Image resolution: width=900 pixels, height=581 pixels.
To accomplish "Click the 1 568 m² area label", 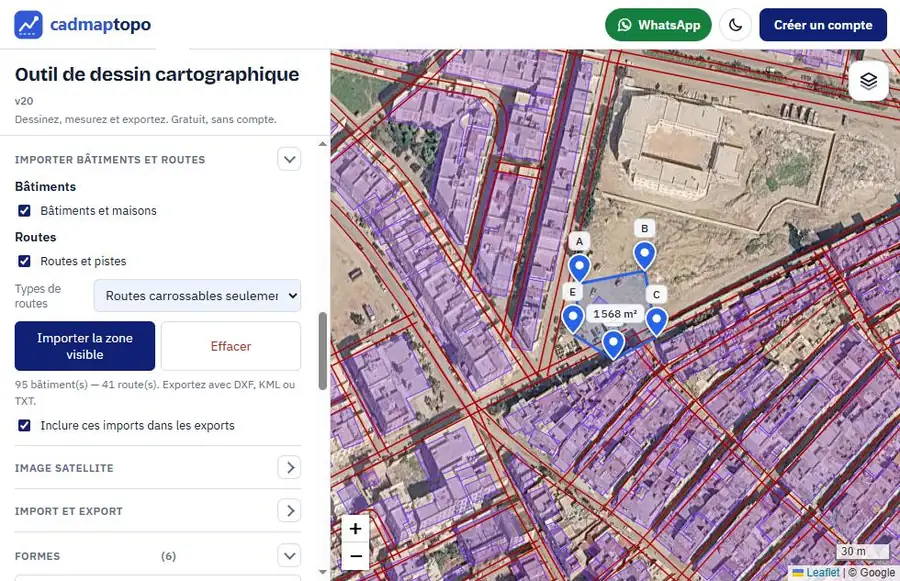I will (x=615, y=314).
